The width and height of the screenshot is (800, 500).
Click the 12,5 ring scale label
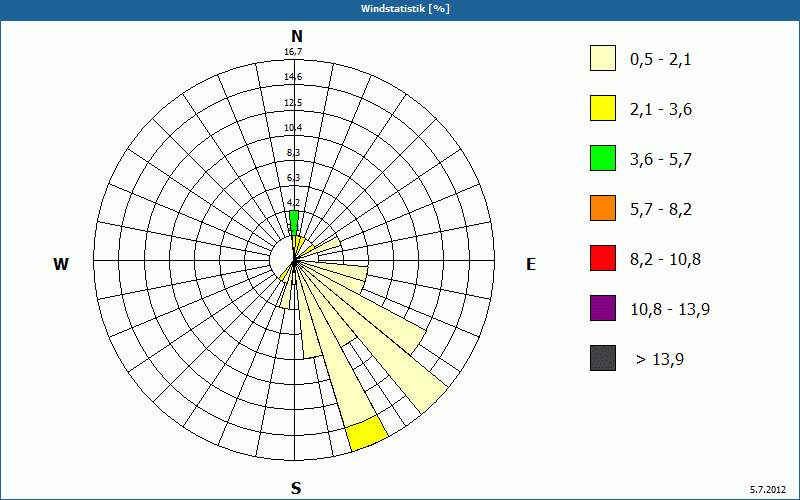coord(293,103)
